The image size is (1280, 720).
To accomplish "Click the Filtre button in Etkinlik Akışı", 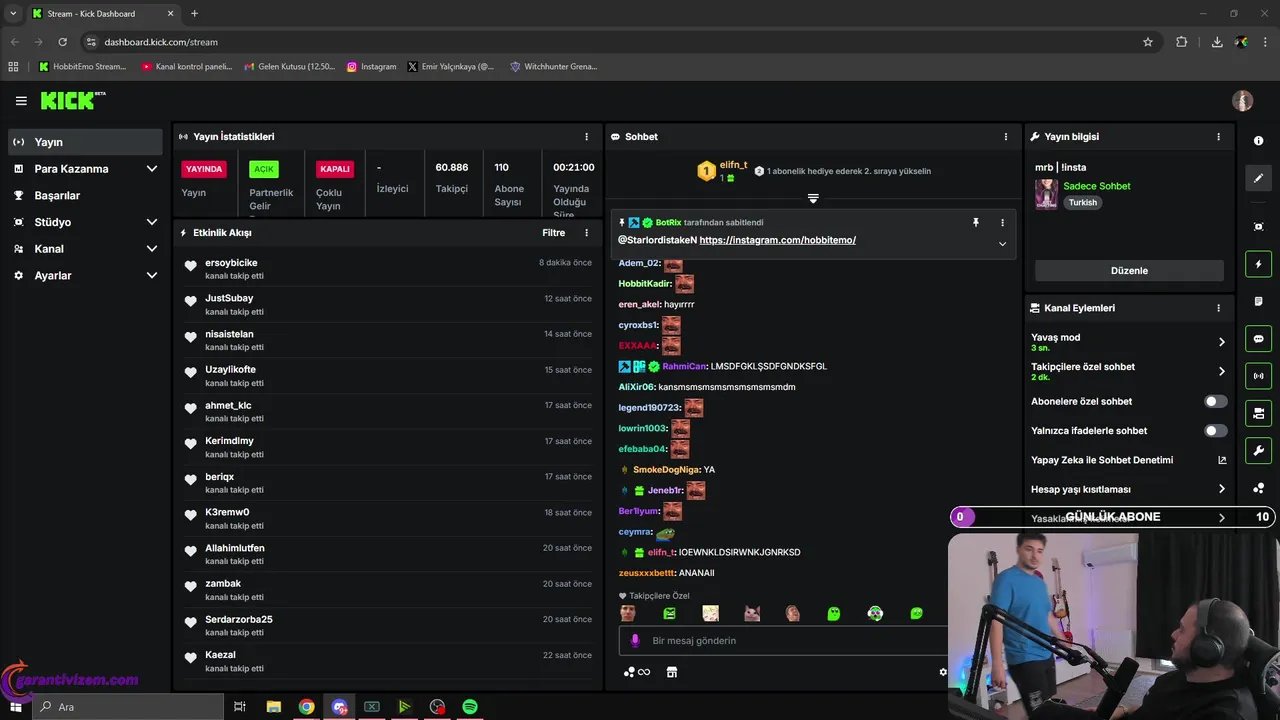I will (x=553, y=232).
